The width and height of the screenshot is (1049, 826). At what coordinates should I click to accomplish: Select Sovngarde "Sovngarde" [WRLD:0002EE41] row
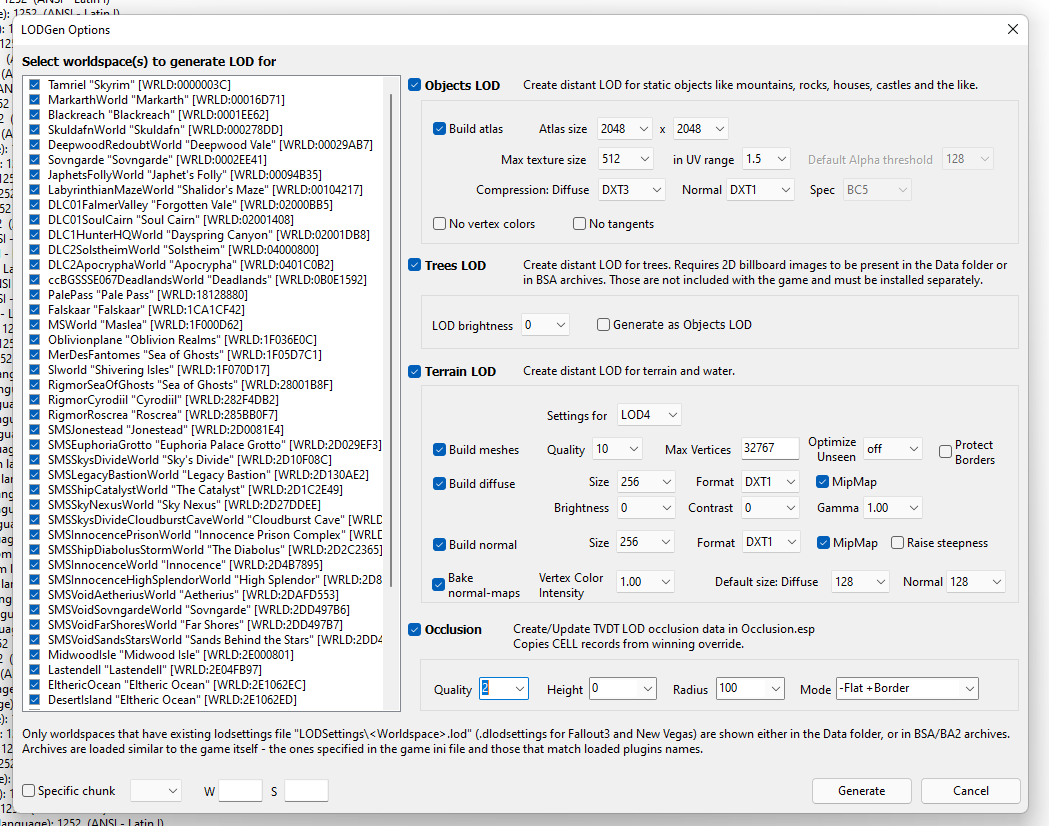click(x=157, y=160)
